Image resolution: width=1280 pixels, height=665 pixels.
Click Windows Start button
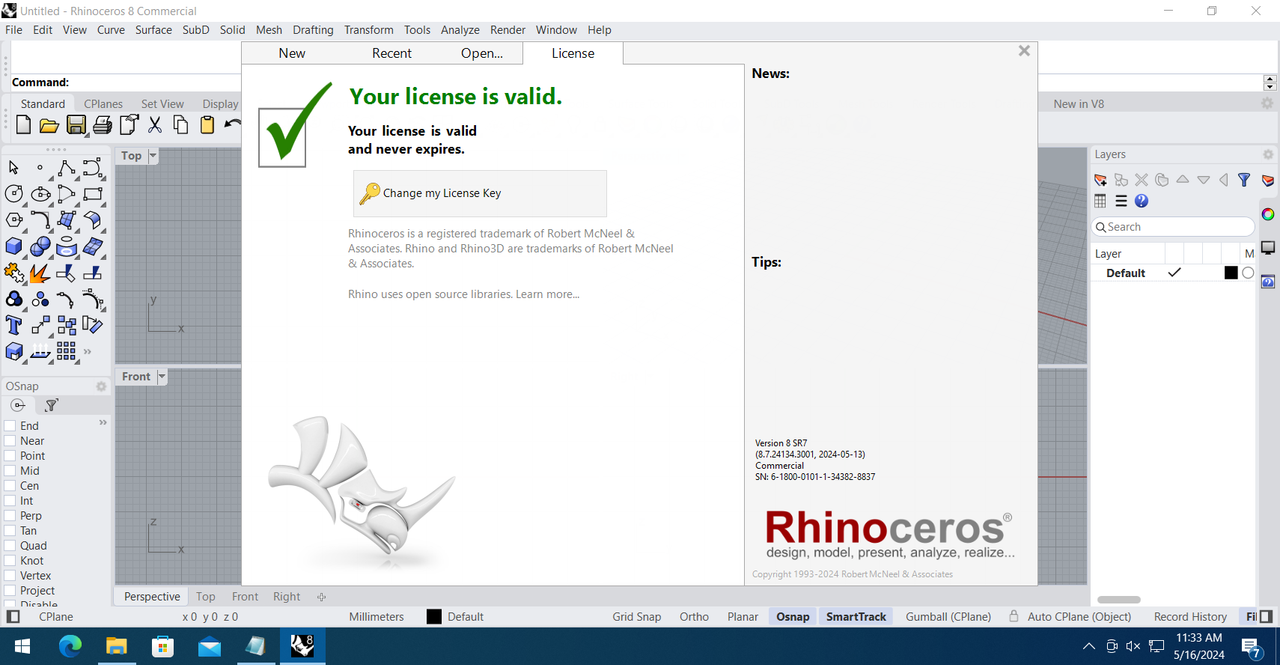coord(21,646)
